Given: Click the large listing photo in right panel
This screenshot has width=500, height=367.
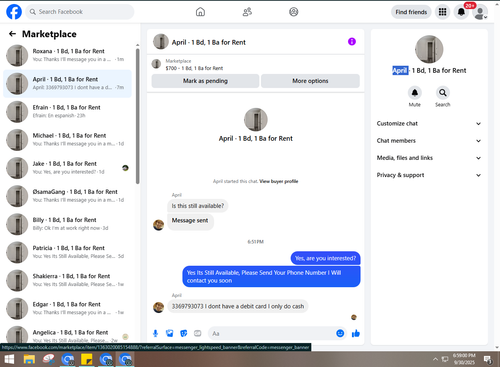Looking at the screenshot, I should (429, 49).
